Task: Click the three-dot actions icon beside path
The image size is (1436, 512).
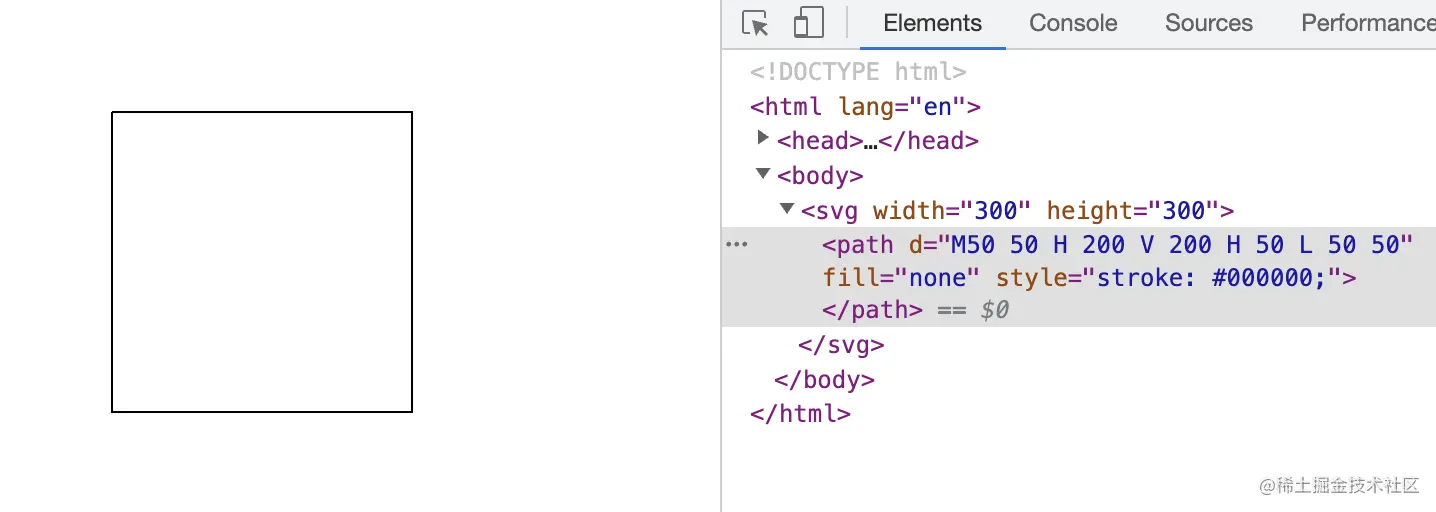Action: point(737,244)
